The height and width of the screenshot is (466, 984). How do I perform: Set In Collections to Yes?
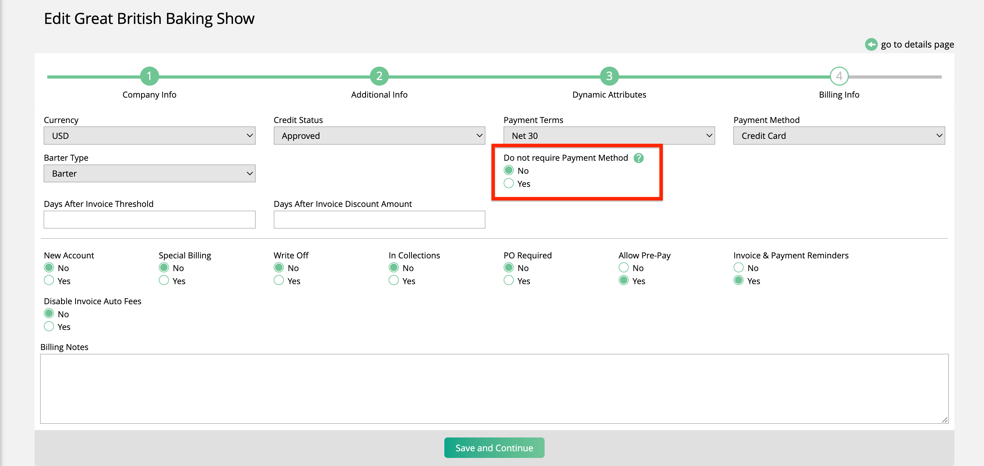[393, 281]
